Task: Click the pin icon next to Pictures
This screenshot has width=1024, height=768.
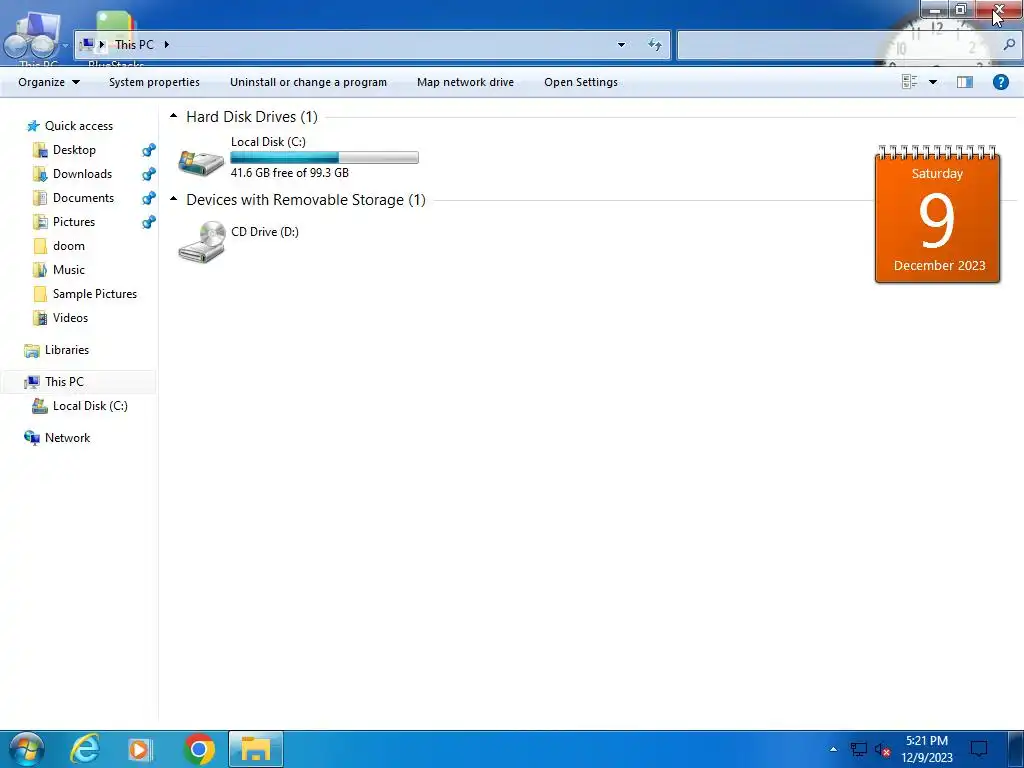Action: point(149,222)
